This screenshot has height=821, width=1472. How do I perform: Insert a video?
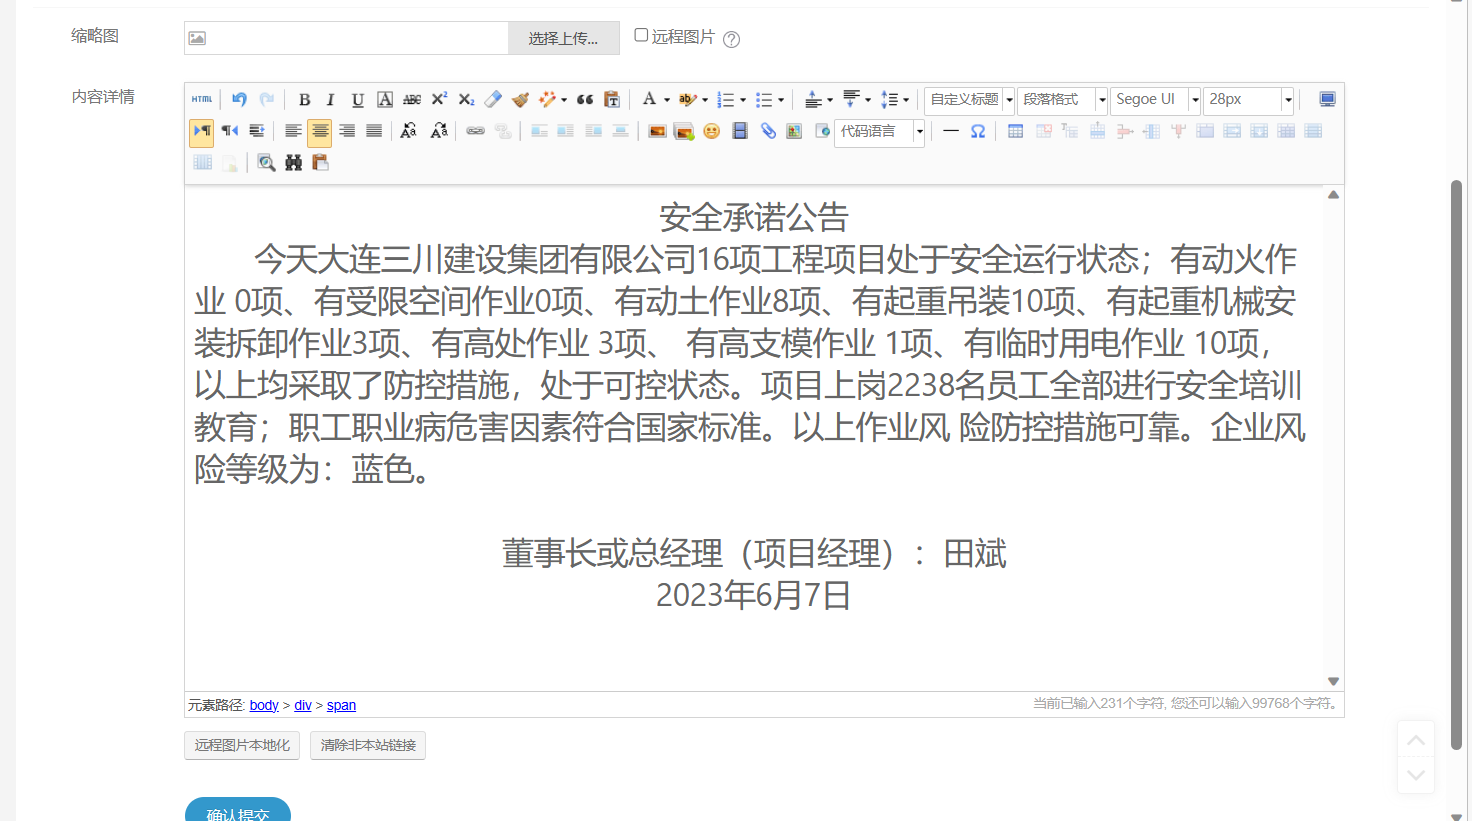[x=740, y=131]
